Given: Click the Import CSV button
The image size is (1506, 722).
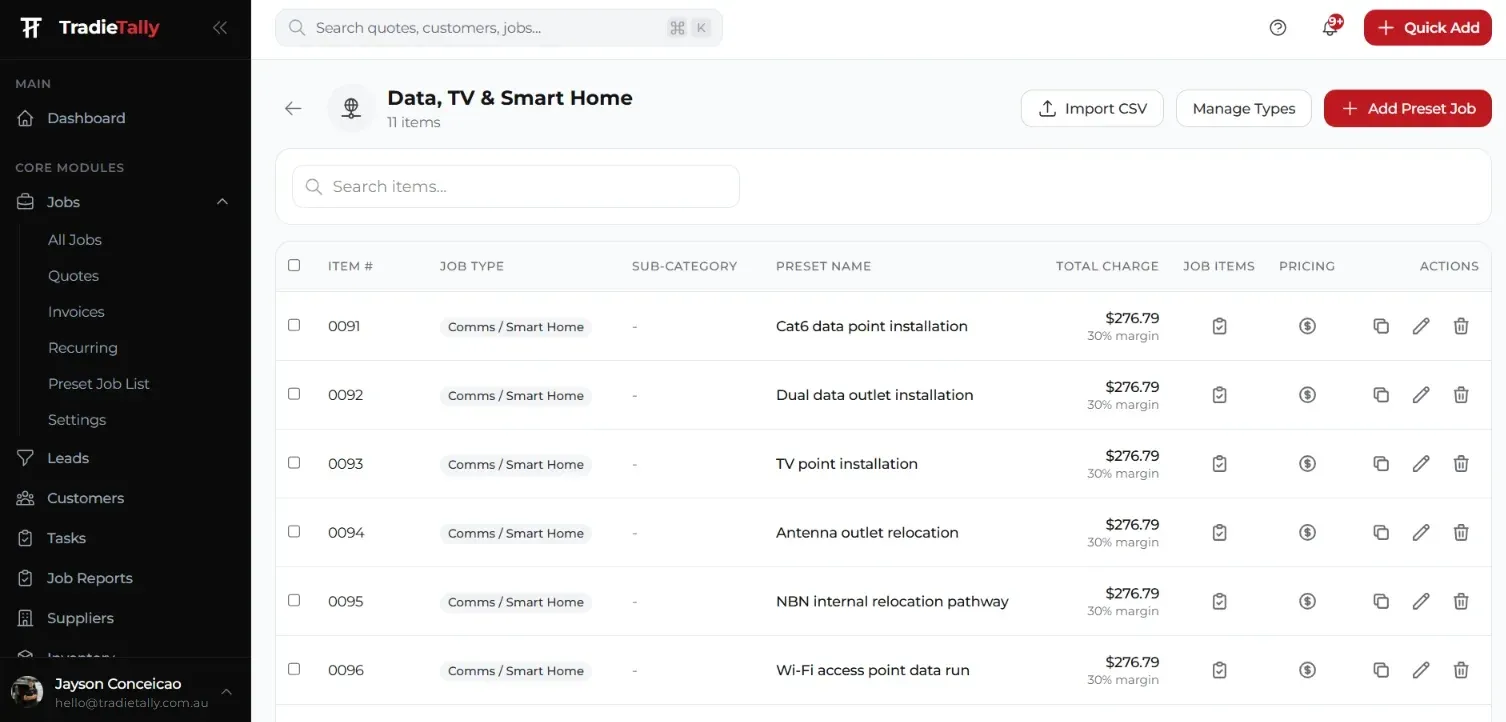Looking at the screenshot, I should click(1092, 108).
